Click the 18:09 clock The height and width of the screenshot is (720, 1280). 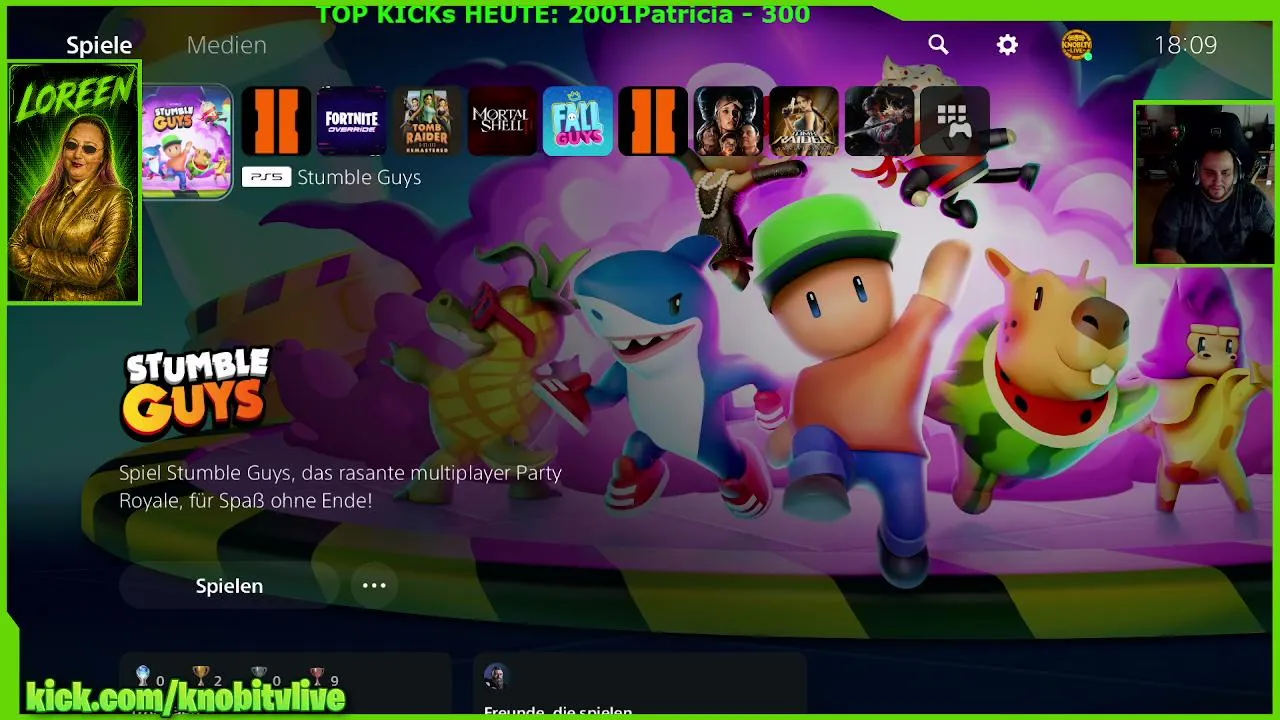[1185, 45]
